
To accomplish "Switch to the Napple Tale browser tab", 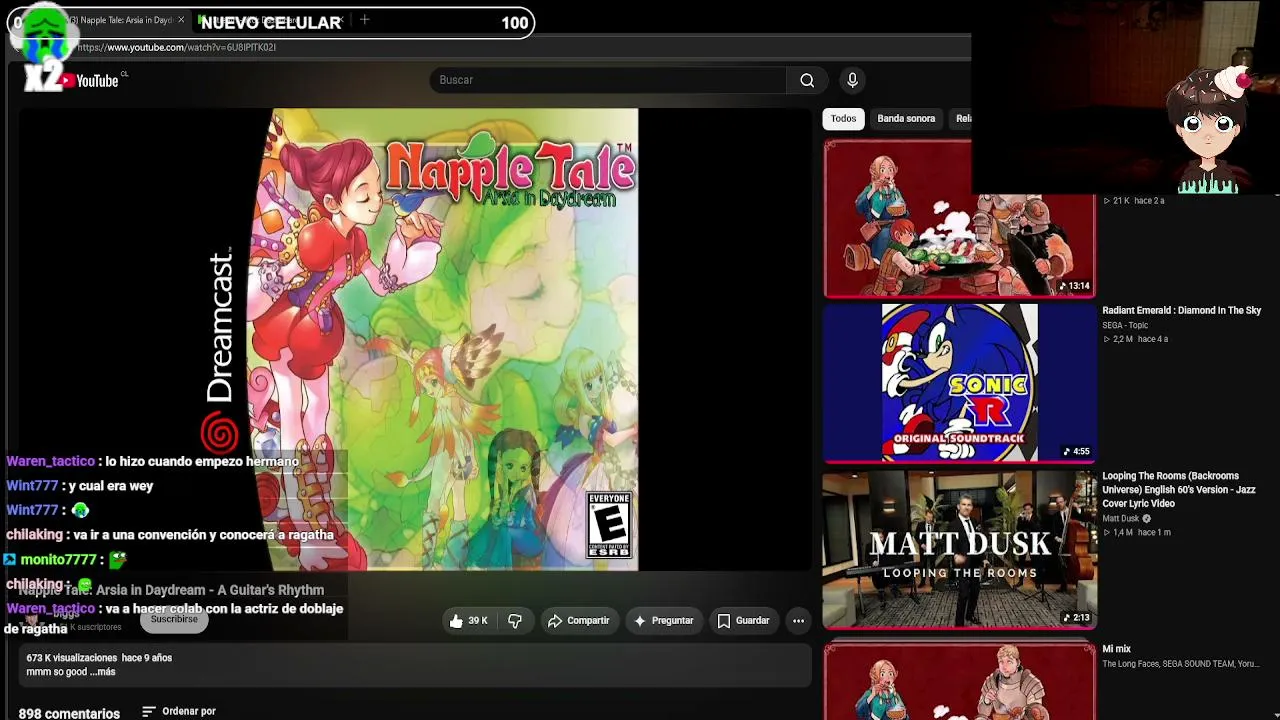I will 120,20.
